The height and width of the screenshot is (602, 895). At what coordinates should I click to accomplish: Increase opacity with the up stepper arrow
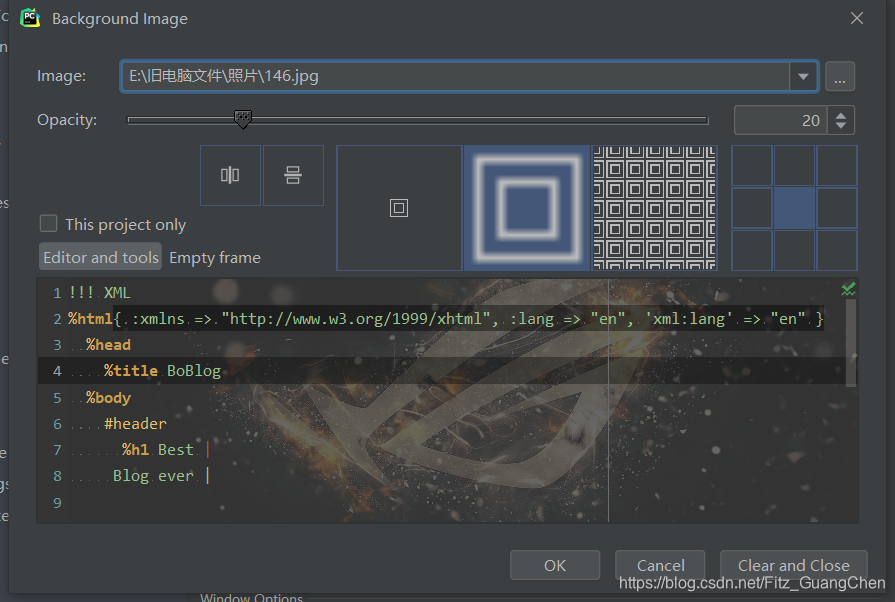[840, 115]
